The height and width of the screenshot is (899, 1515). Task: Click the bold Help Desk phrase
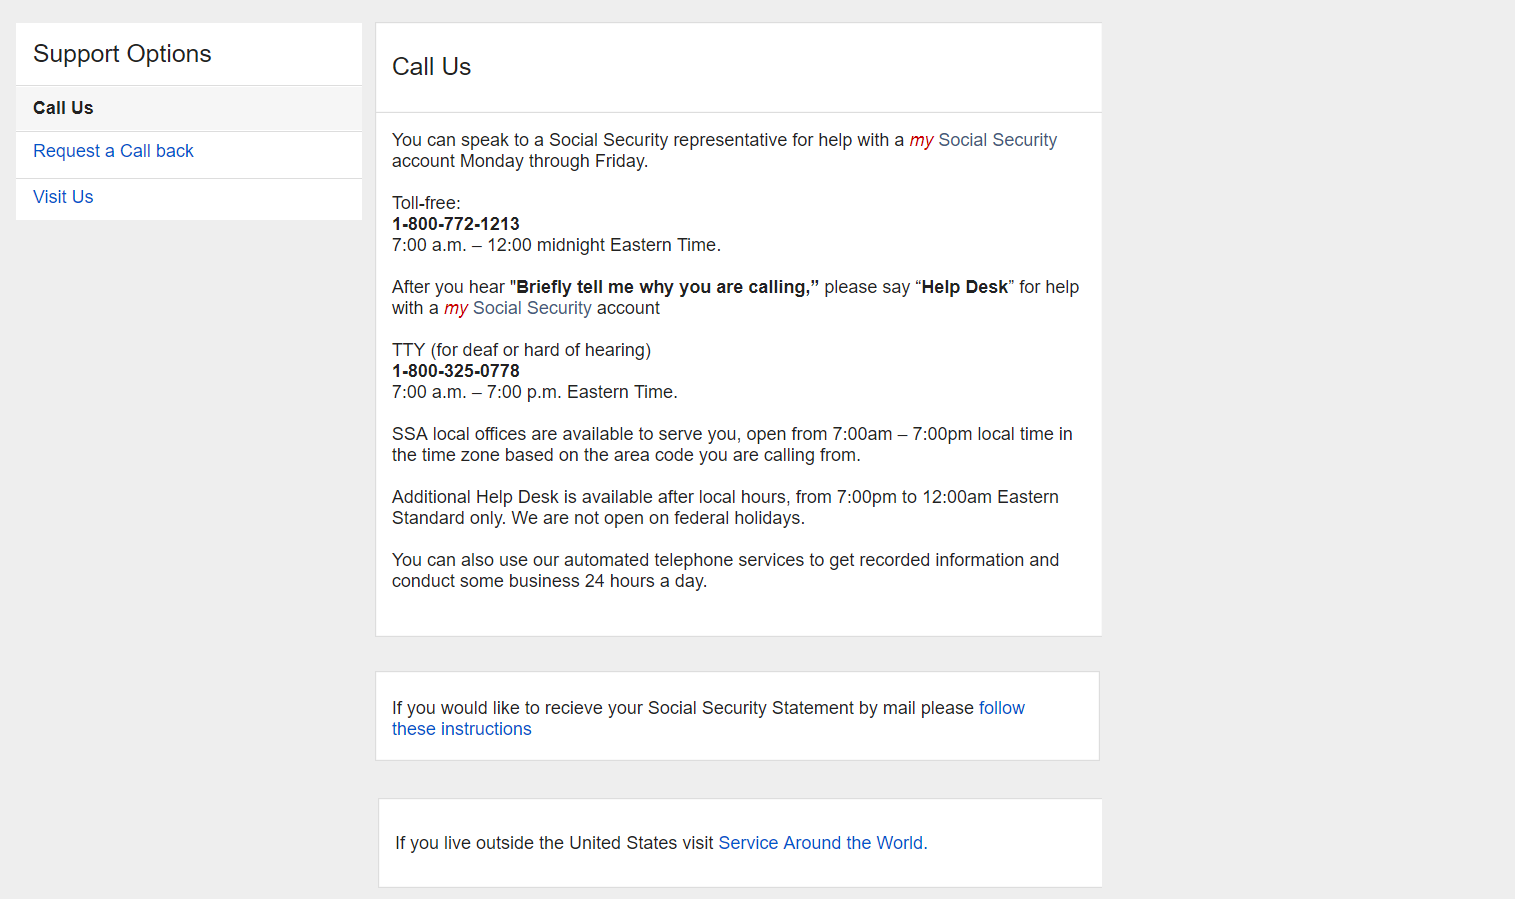964,287
